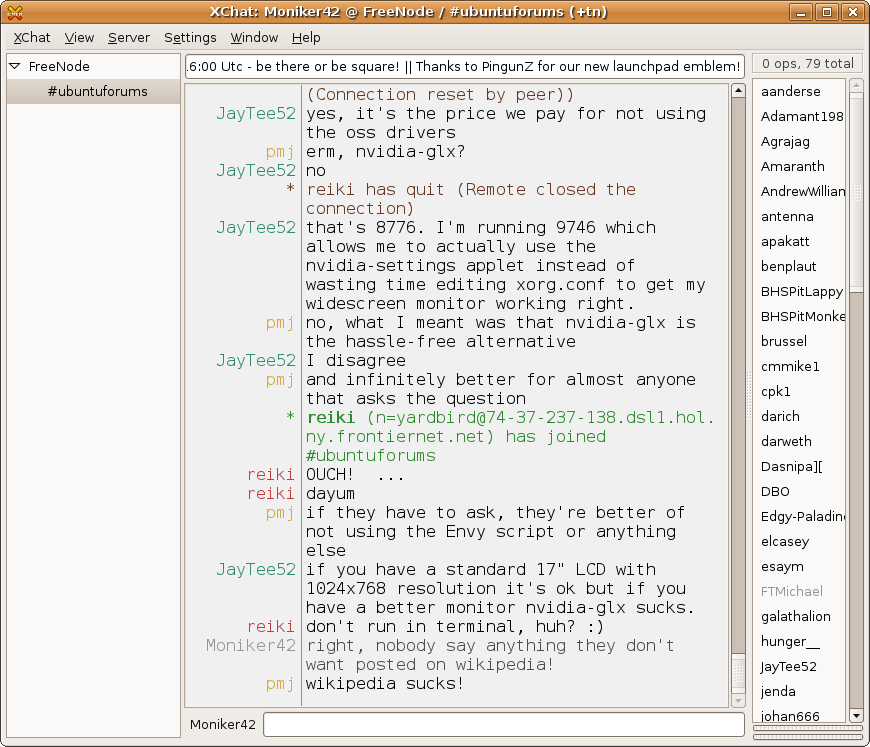This screenshot has height=747, width=870.
Task: Pick the greyed-out FTMichael user entry
Action: pyautogui.click(x=791, y=591)
